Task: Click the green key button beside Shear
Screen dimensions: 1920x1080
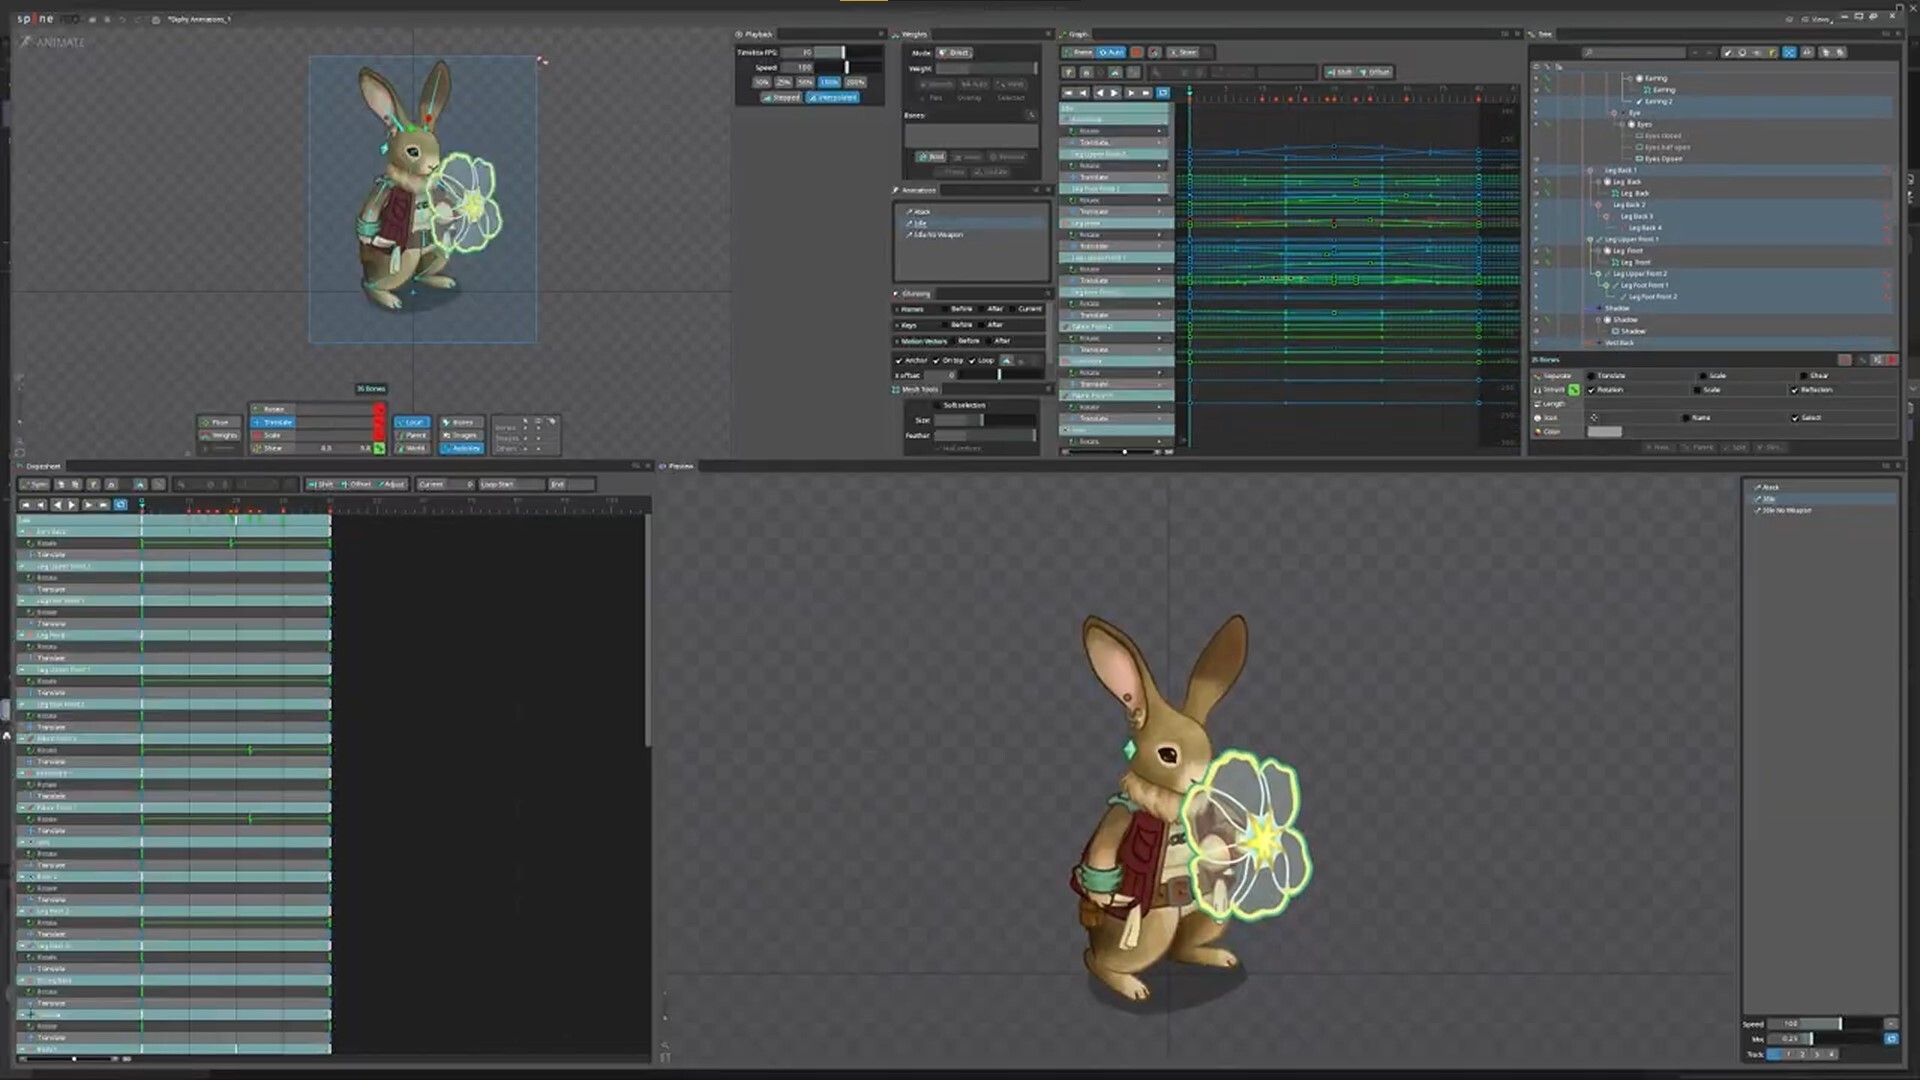Action: click(x=379, y=448)
